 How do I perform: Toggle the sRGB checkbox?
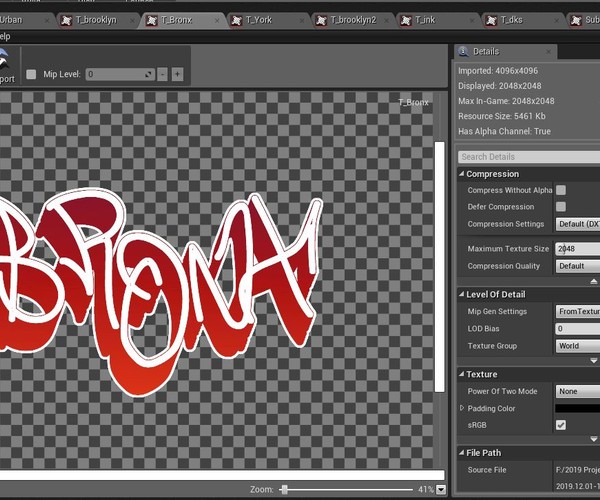[x=561, y=425]
